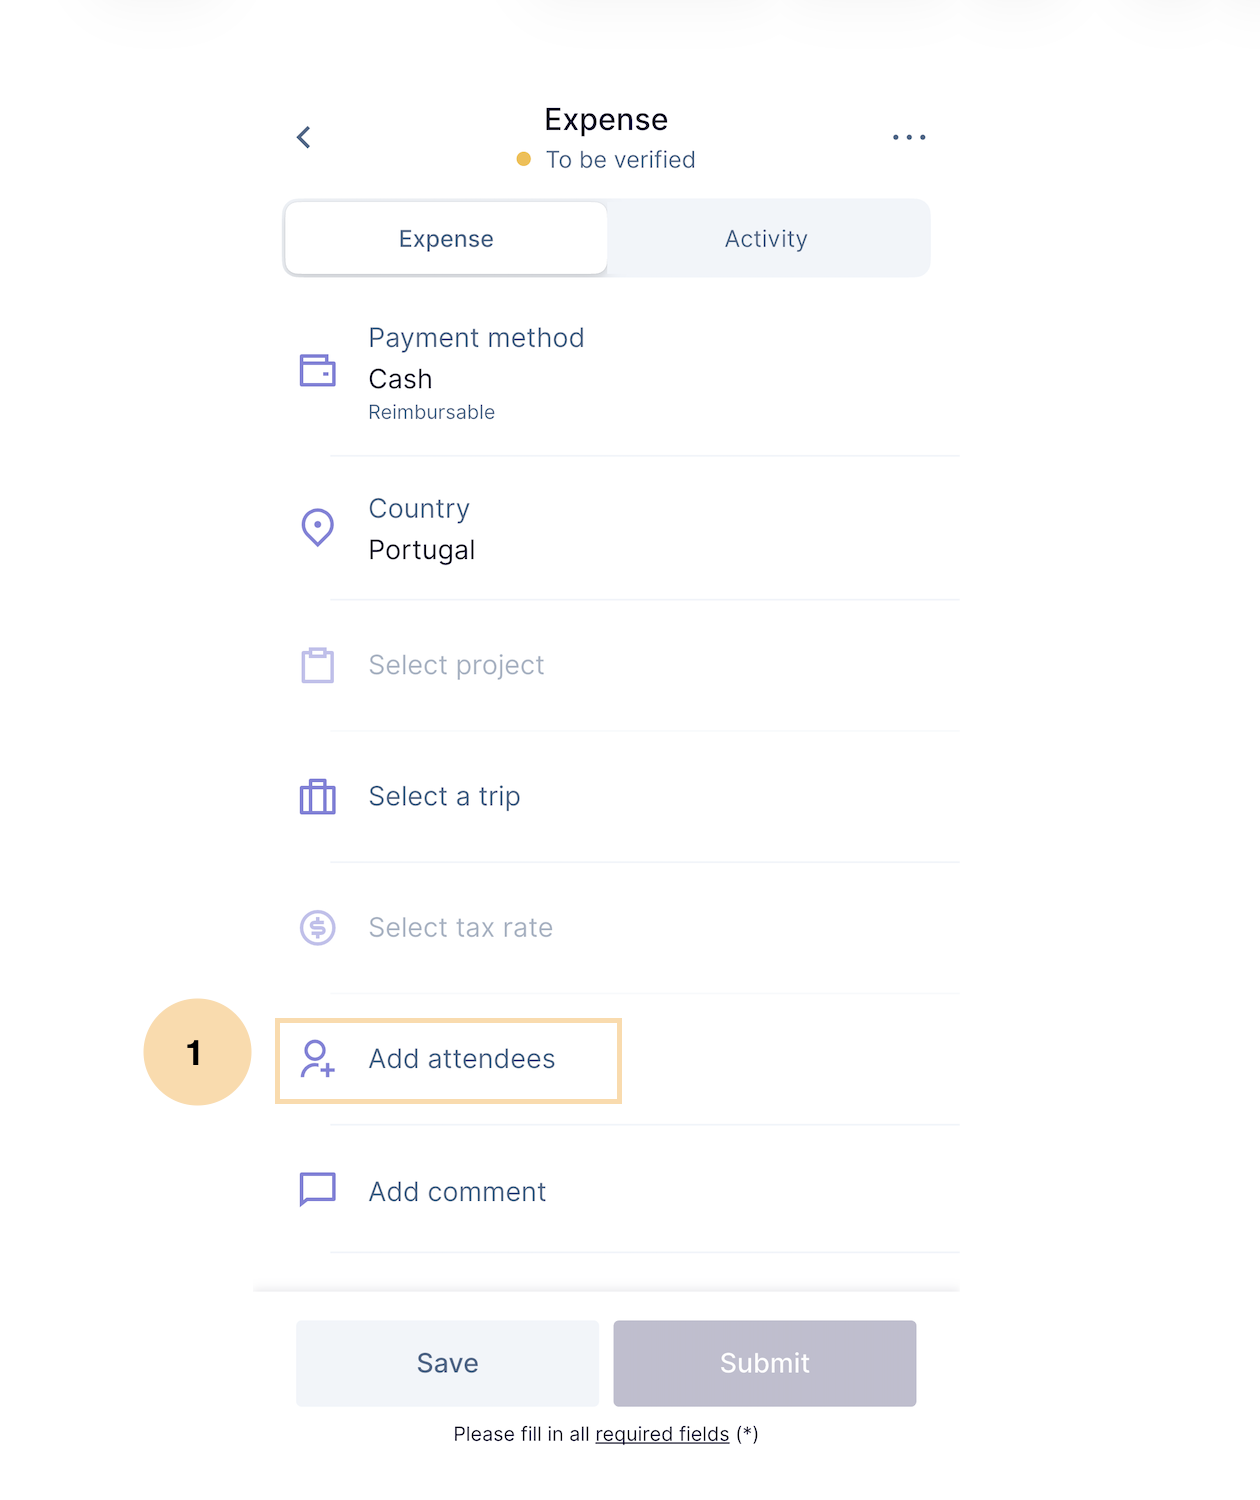The image size is (1260, 1500).
Task: Click the suitcase trip icon
Action: (318, 796)
